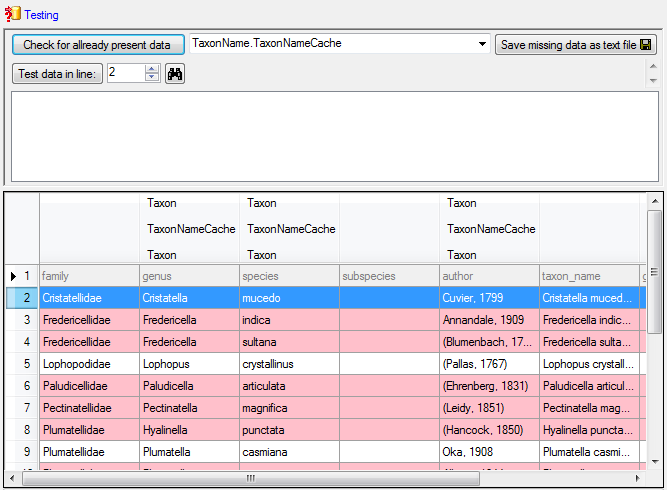
Task: Click the grid's horizontal scrollbar thumb
Action: pyautogui.click(x=250, y=479)
